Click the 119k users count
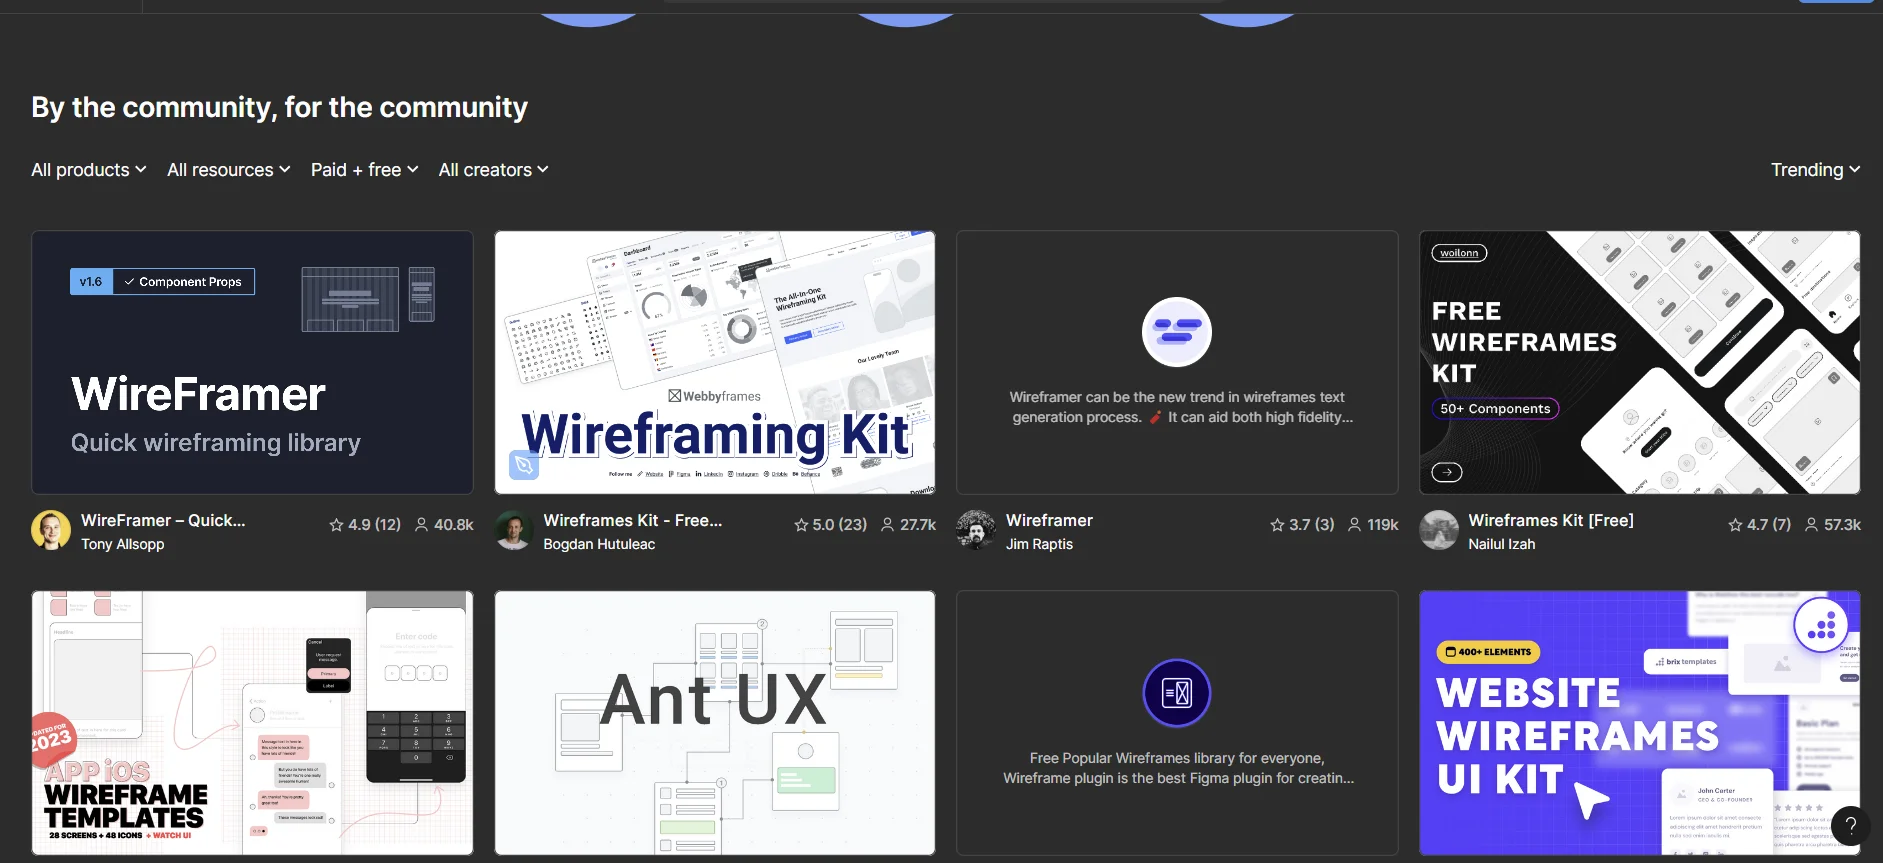Screen dimensions: 1883x863 (x=1383, y=525)
